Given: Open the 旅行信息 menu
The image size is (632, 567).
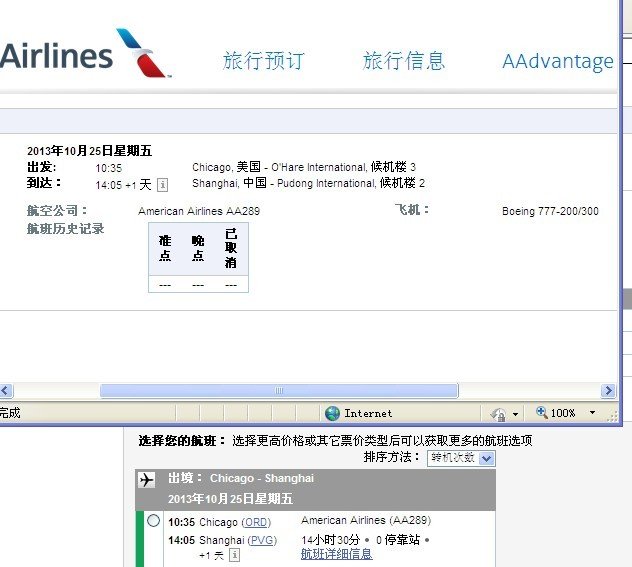Looking at the screenshot, I should coord(403,61).
